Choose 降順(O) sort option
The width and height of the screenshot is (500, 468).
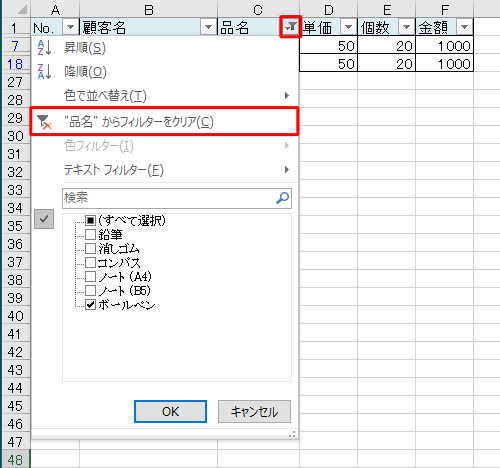pyautogui.click(x=165, y=72)
